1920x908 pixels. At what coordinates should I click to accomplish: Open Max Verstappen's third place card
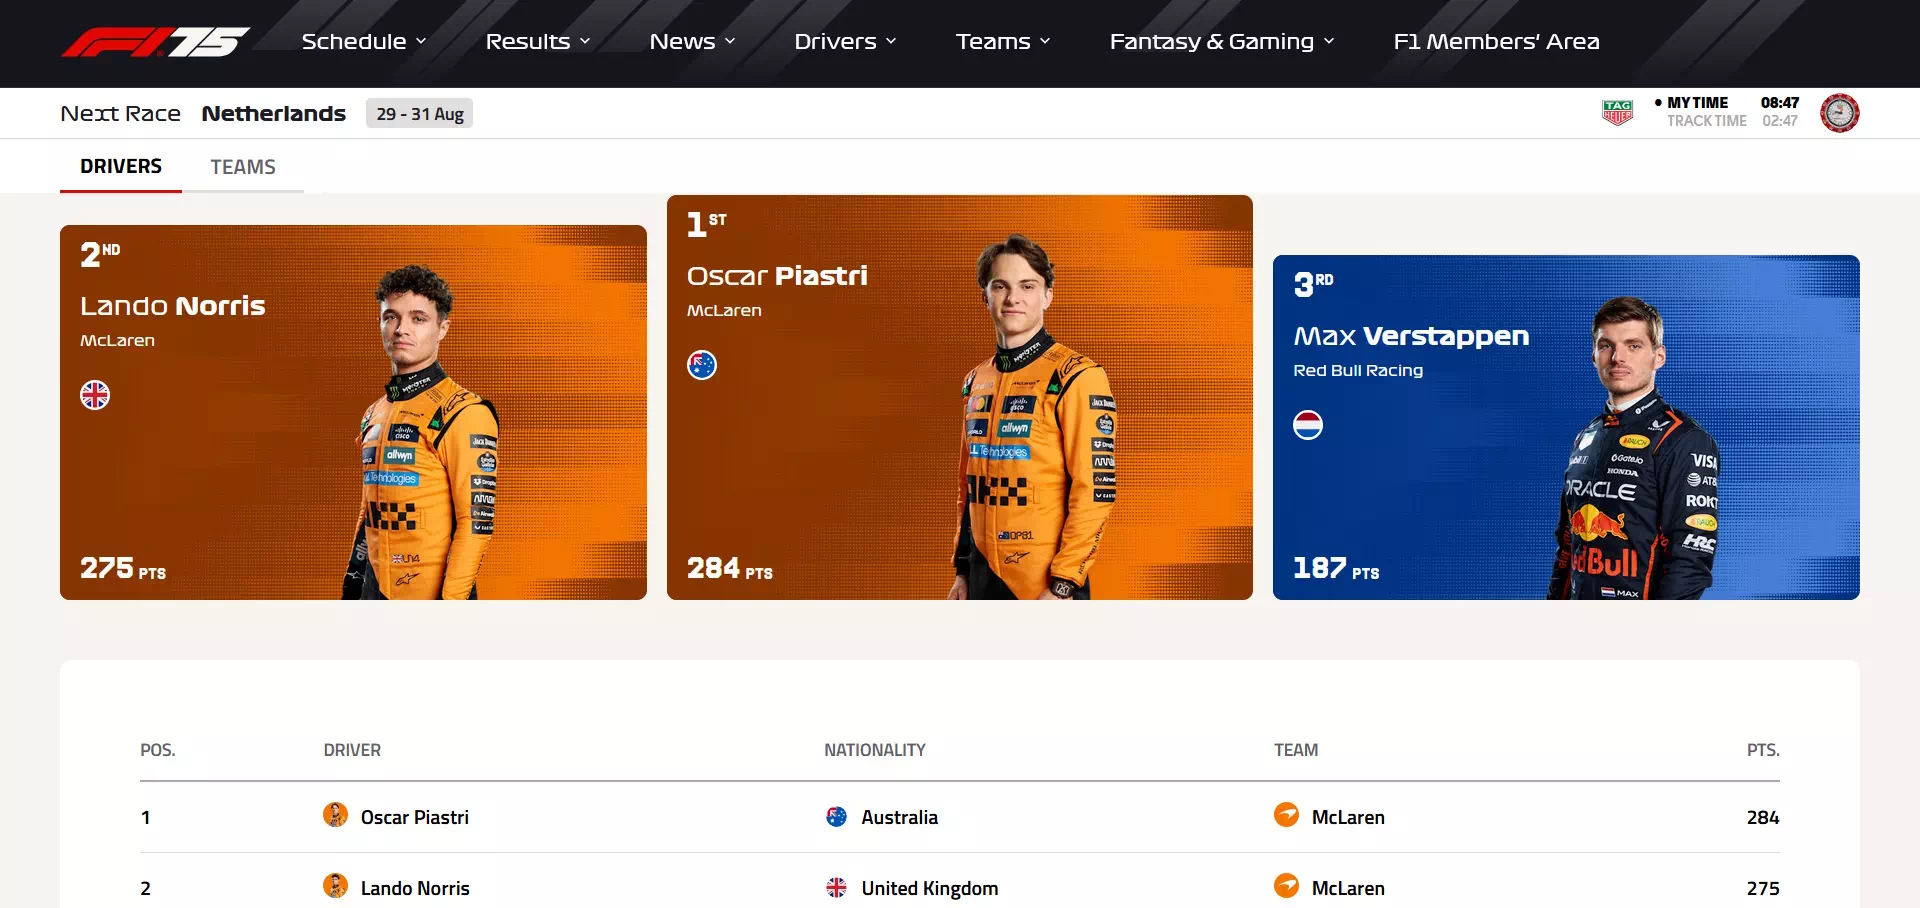pos(1566,427)
